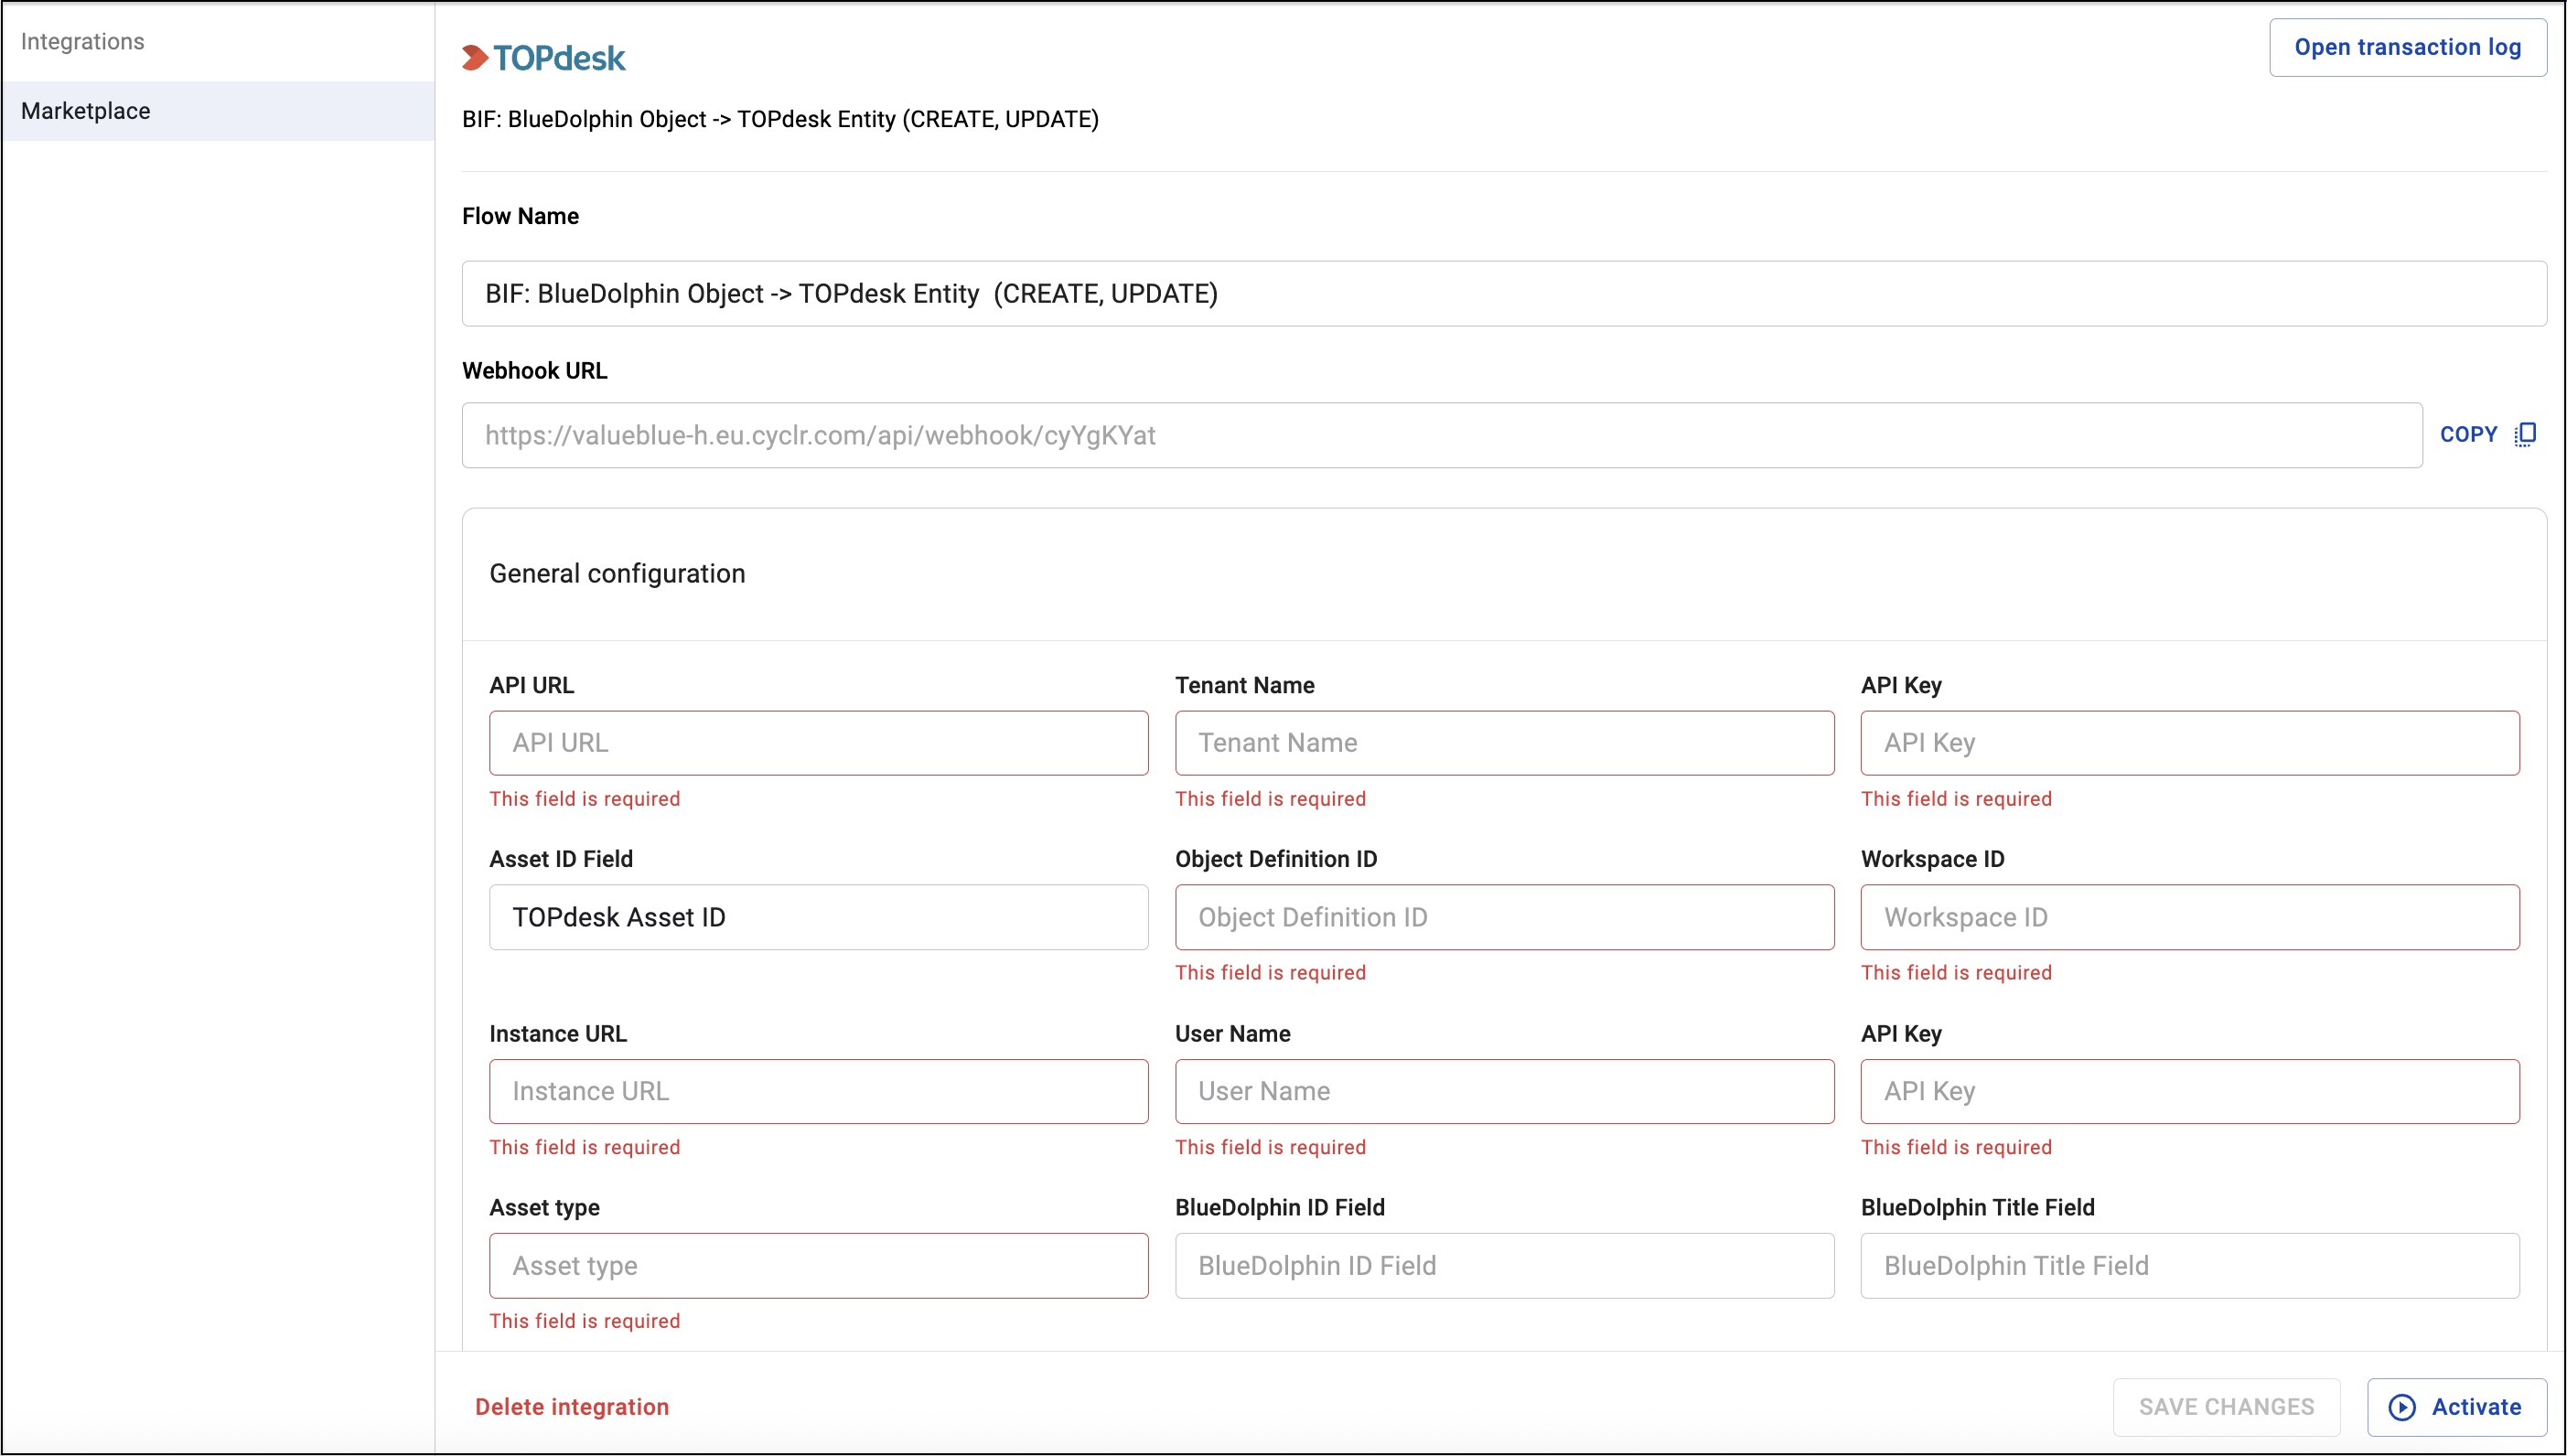Open the transaction log
The height and width of the screenshot is (1456, 2567).
point(2407,47)
